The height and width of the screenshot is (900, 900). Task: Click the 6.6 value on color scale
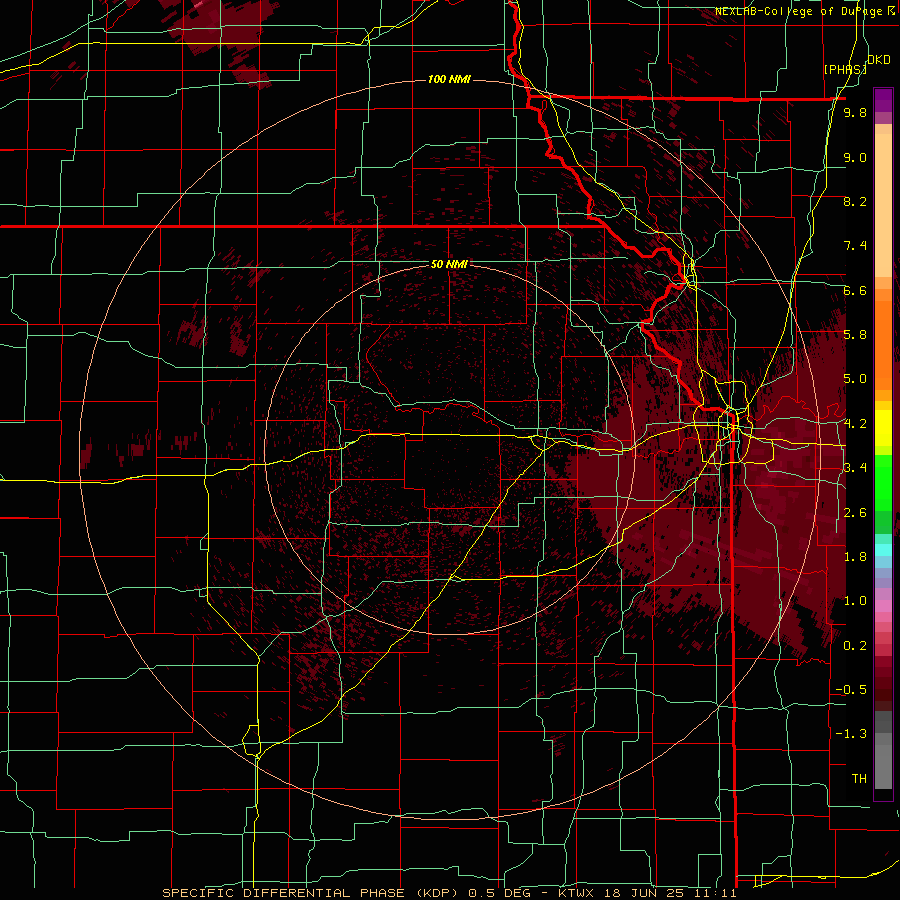[x=855, y=290]
